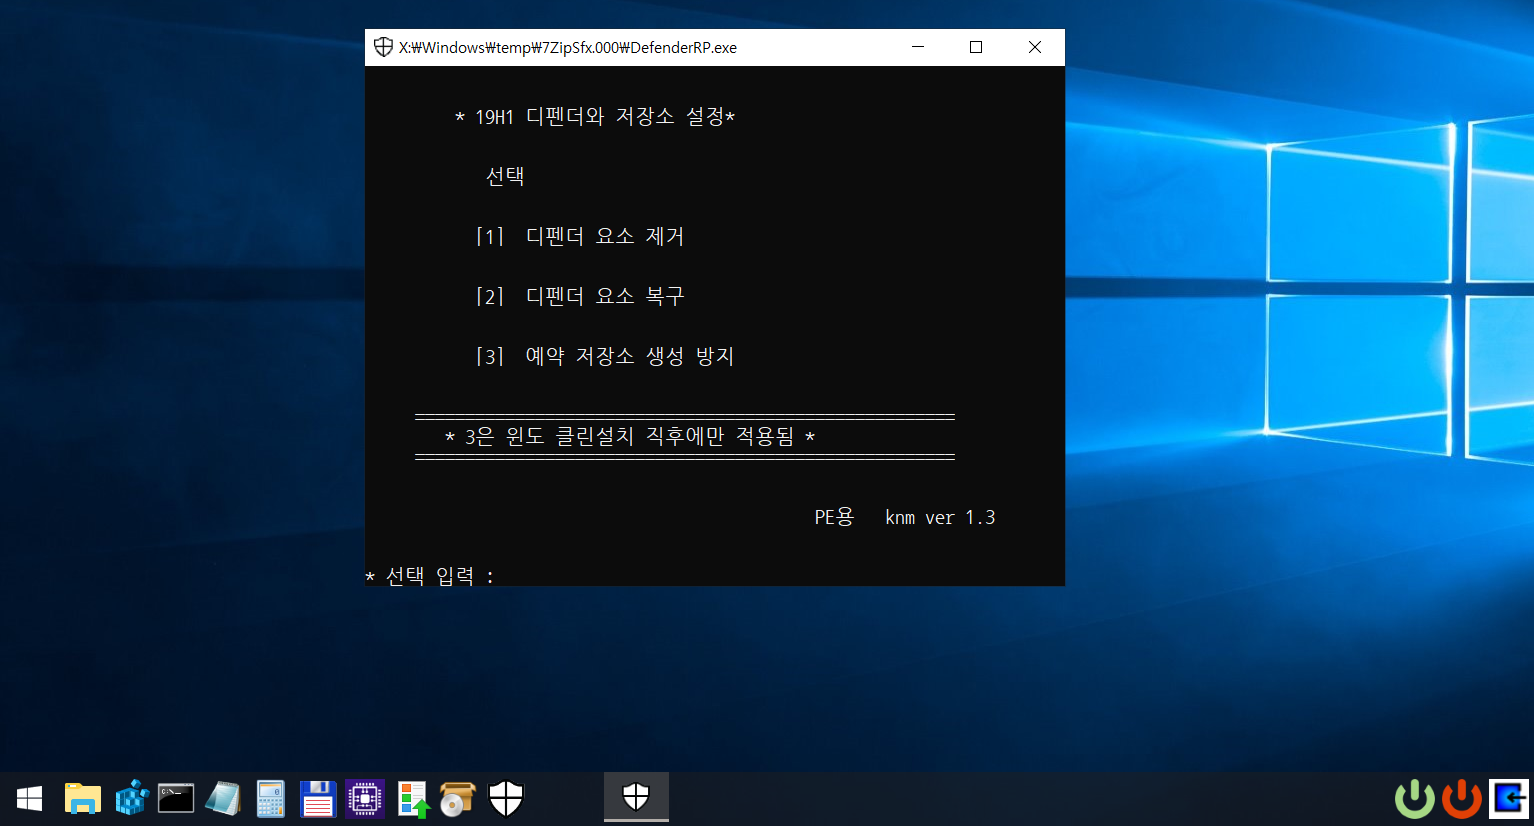Click the '[3] 예약 저장소 생성 방지' option line
The width and height of the screenshot is (1534, 826).
point(605,356)
